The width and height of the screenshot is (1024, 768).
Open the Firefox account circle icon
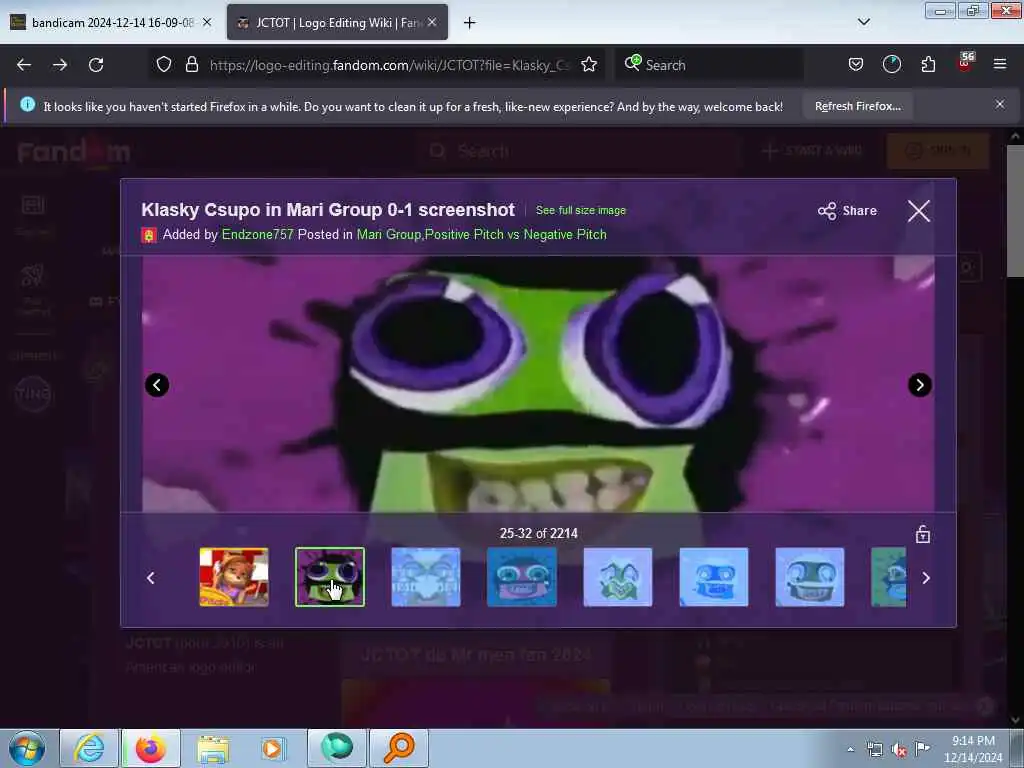coord(891,65)
